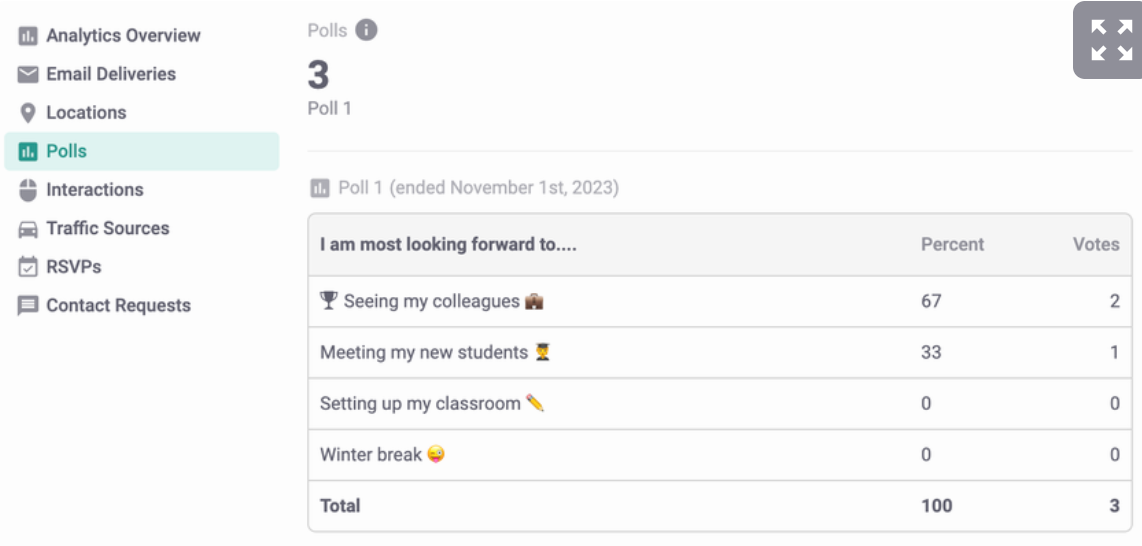Image resolution: width=1142 pixels, height=546 pixels.
Task: Click the info icon next to Polls
Action: (x=367, y=31)
